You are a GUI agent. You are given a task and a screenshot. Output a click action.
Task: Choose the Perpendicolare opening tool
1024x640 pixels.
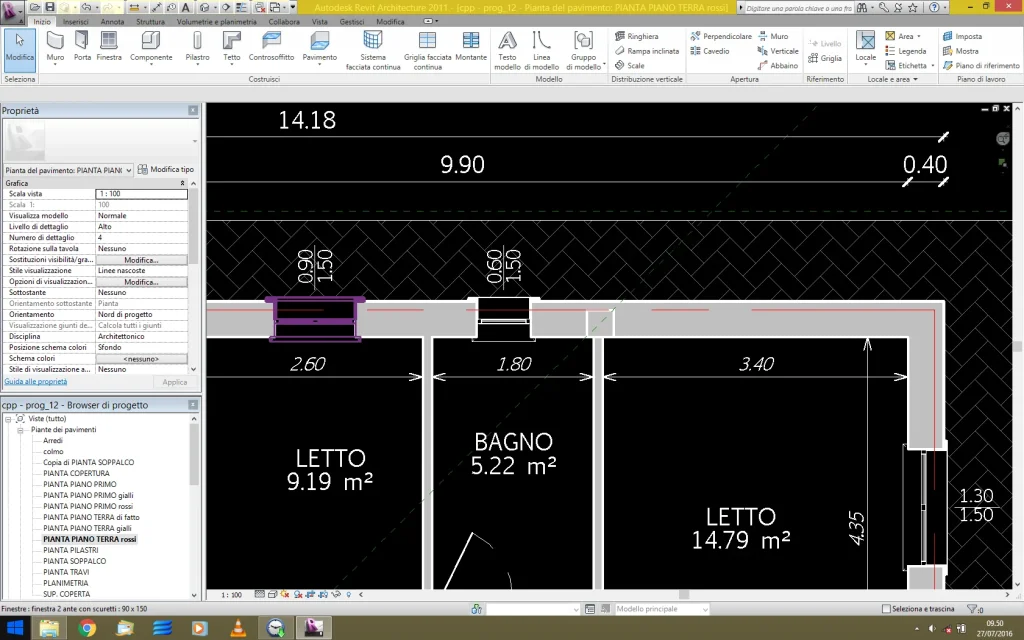[x=721, y=37]
